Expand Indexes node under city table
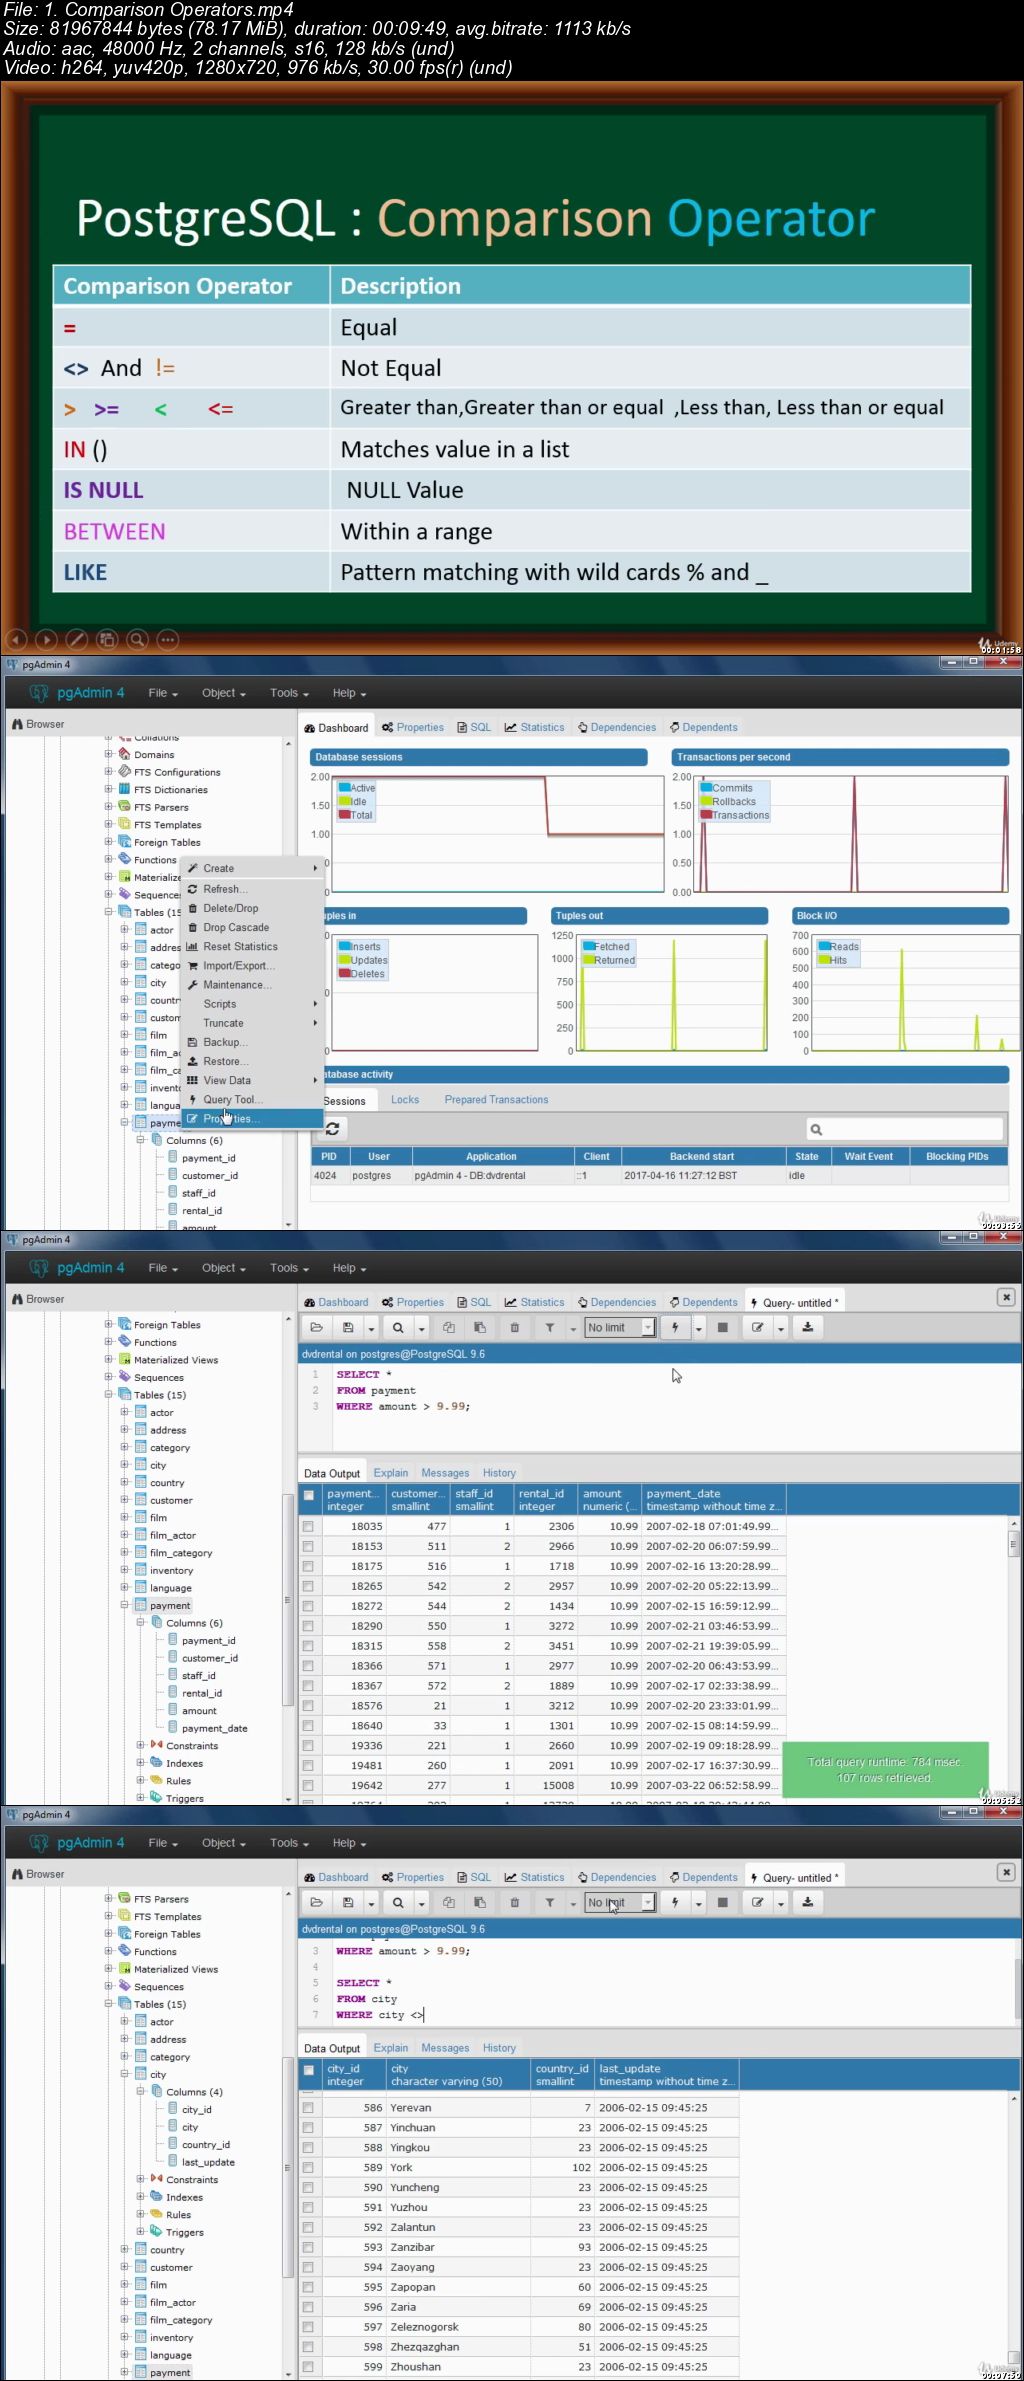The width and height of the screenshot is (1024, 2381). pos(140,2196)
